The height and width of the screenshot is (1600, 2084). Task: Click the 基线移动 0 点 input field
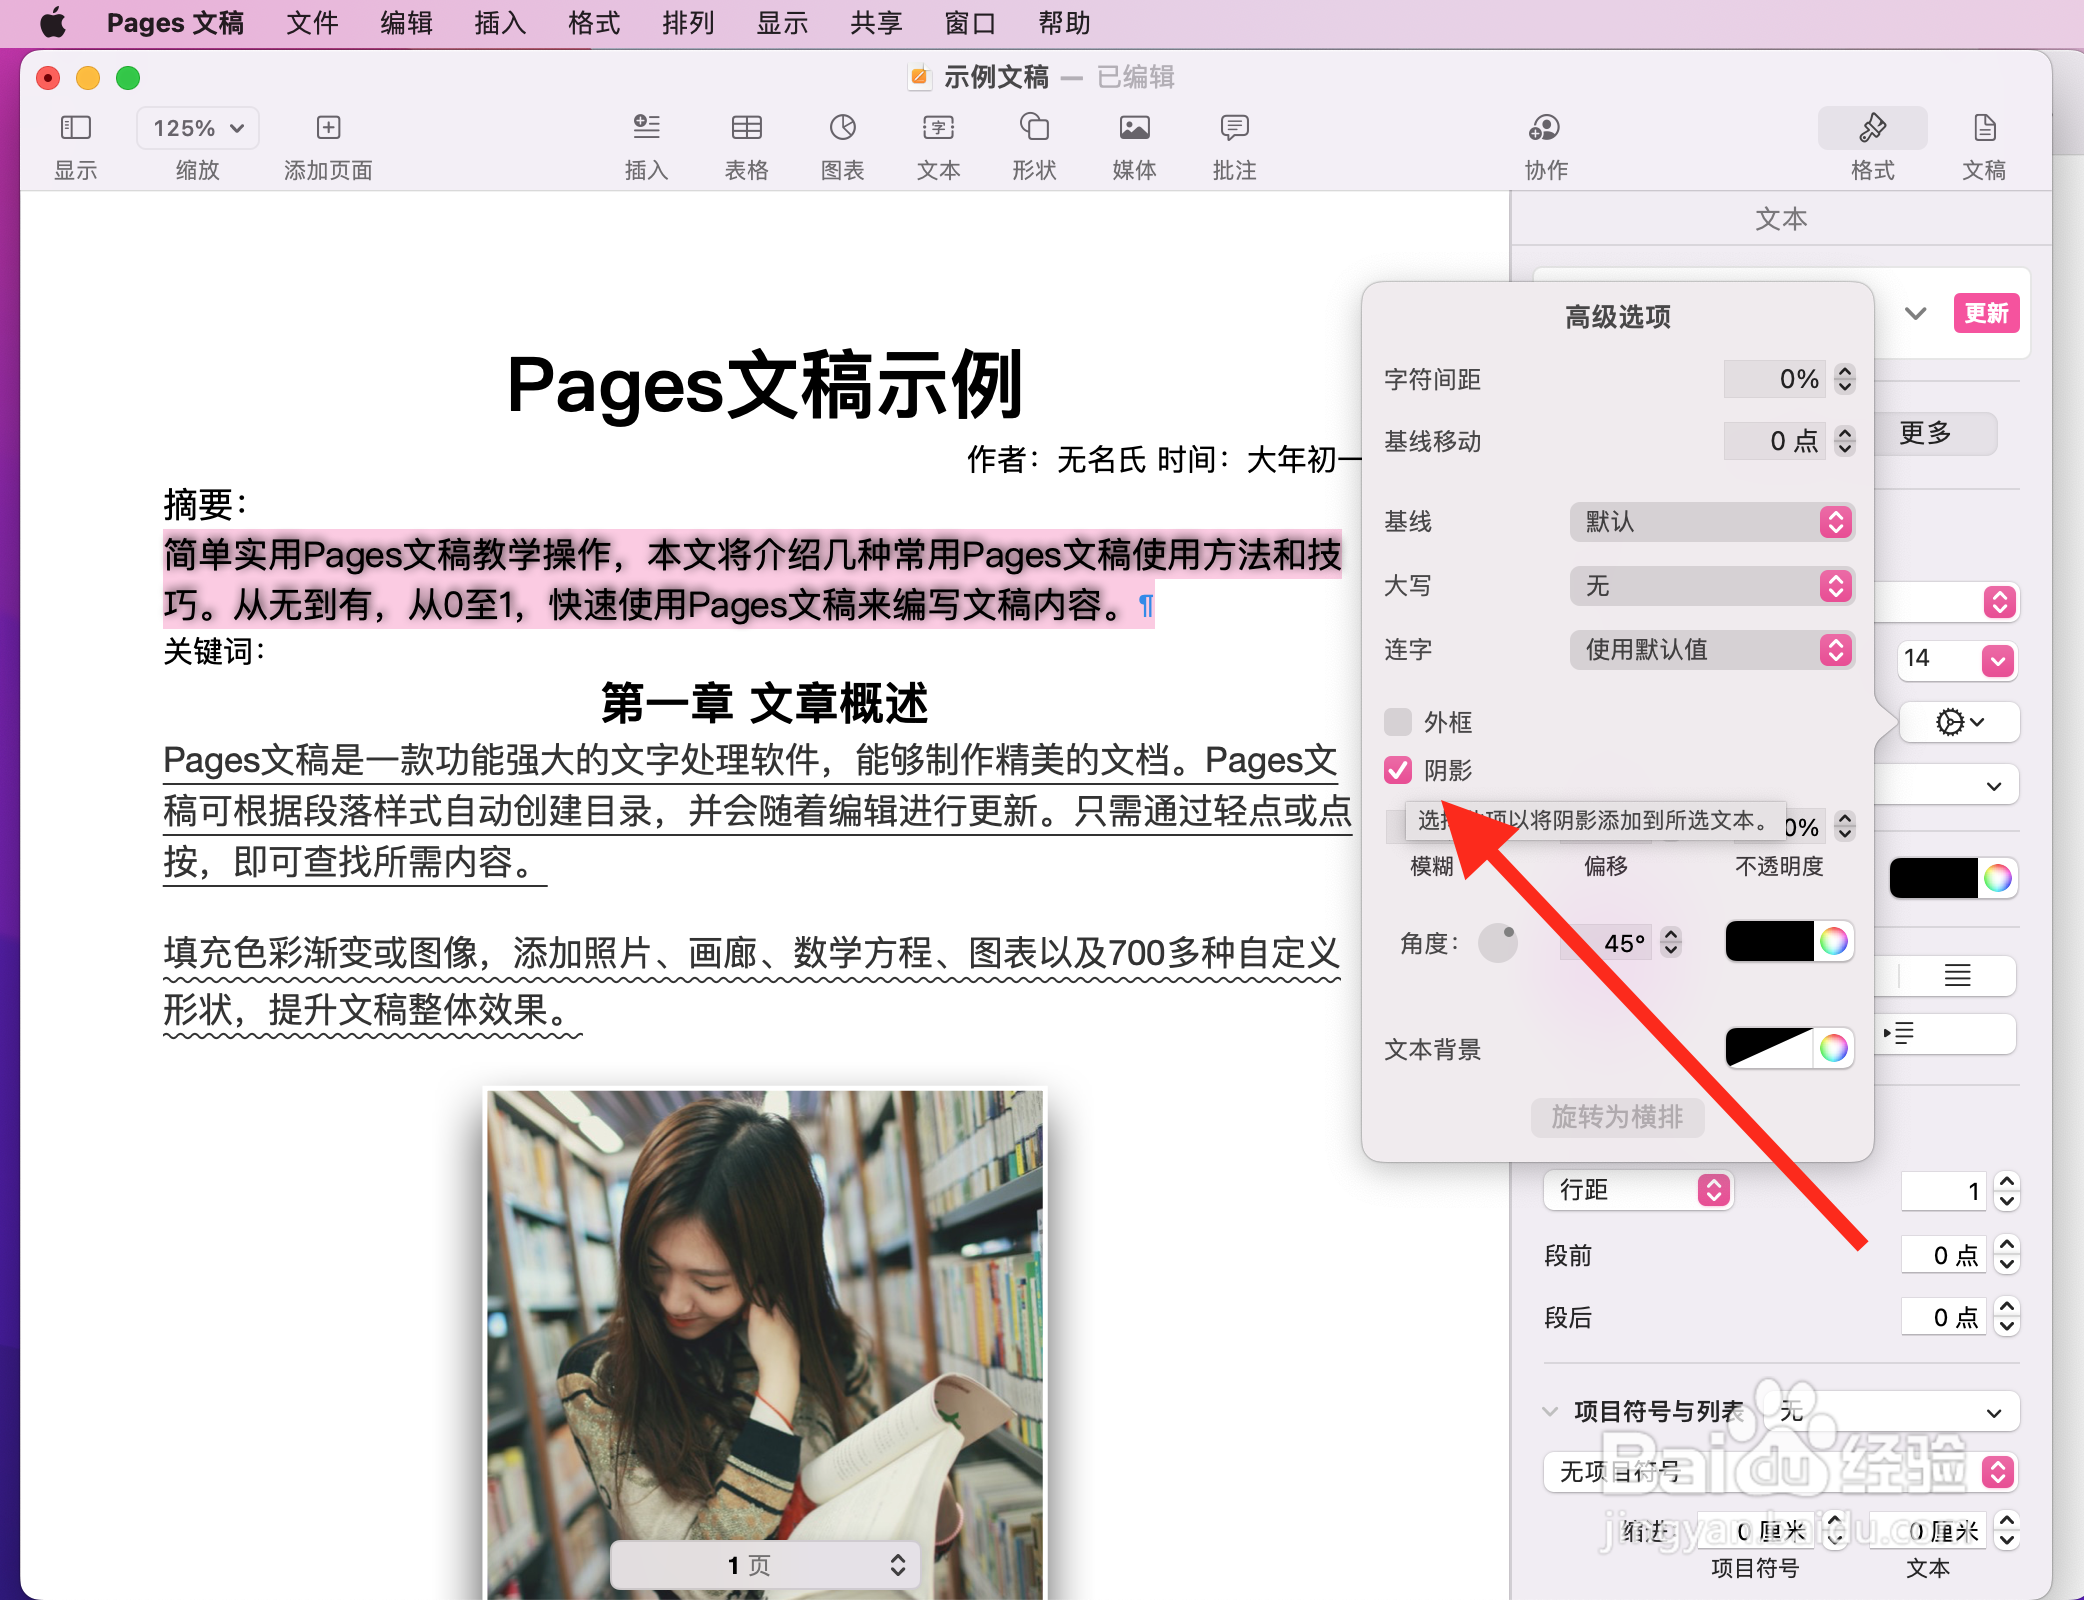[x=1776, y=441]
